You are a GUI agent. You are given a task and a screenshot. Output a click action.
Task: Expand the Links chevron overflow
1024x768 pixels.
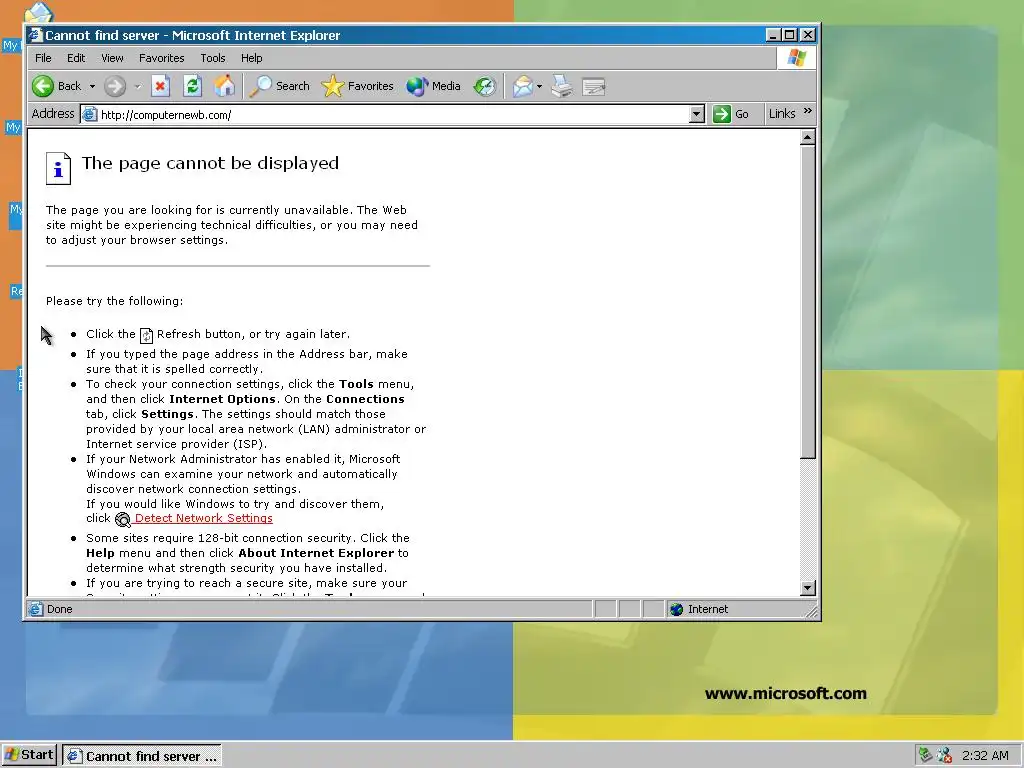(808, 111)
